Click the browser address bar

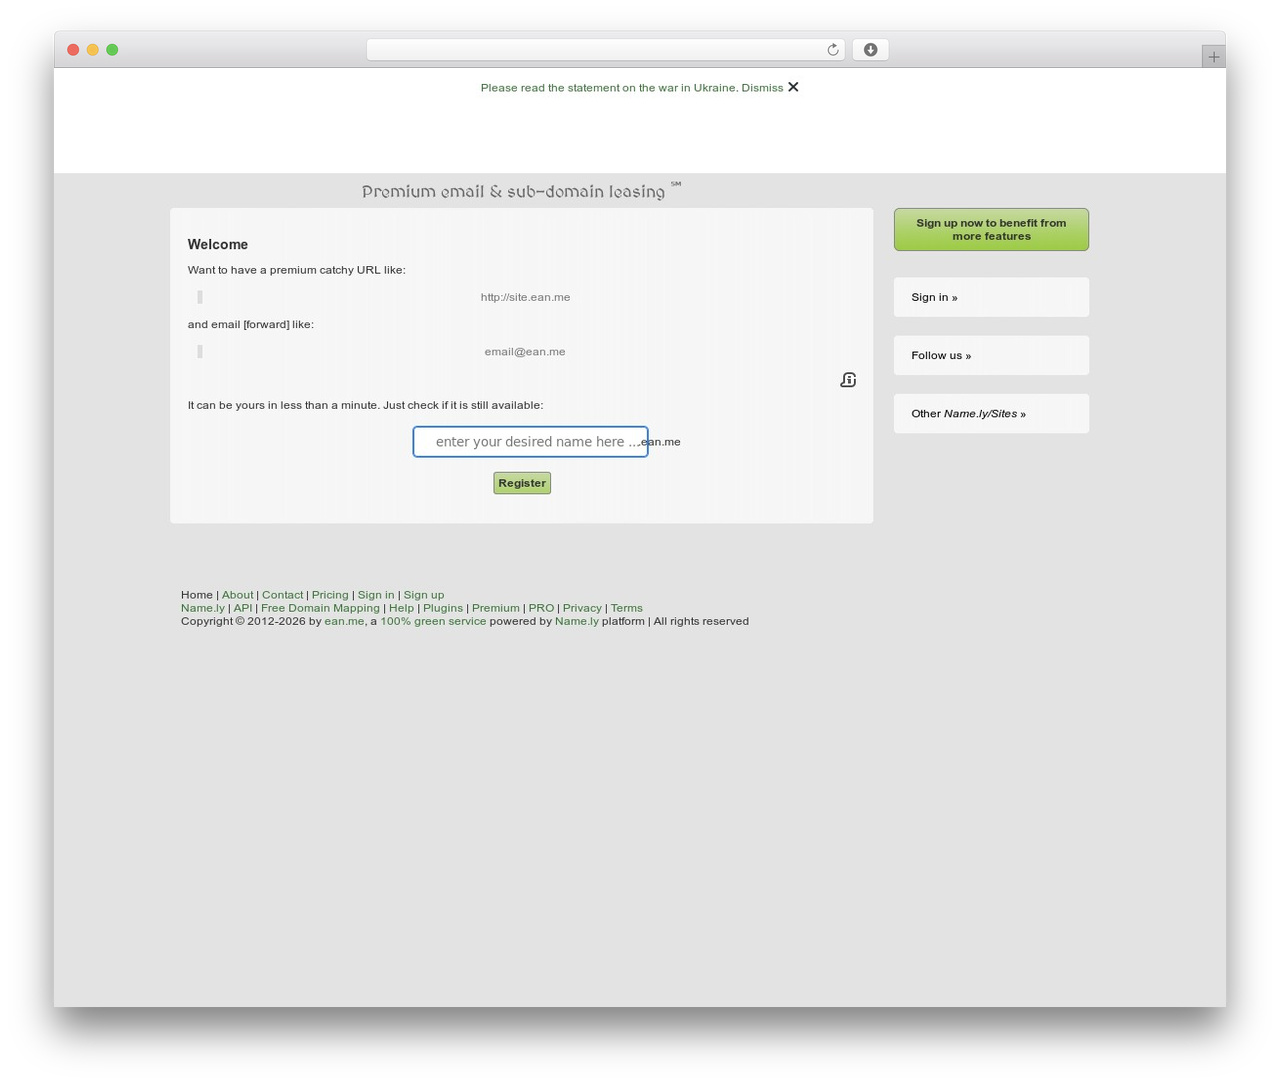pyautogui.click(x=605, y=50)
